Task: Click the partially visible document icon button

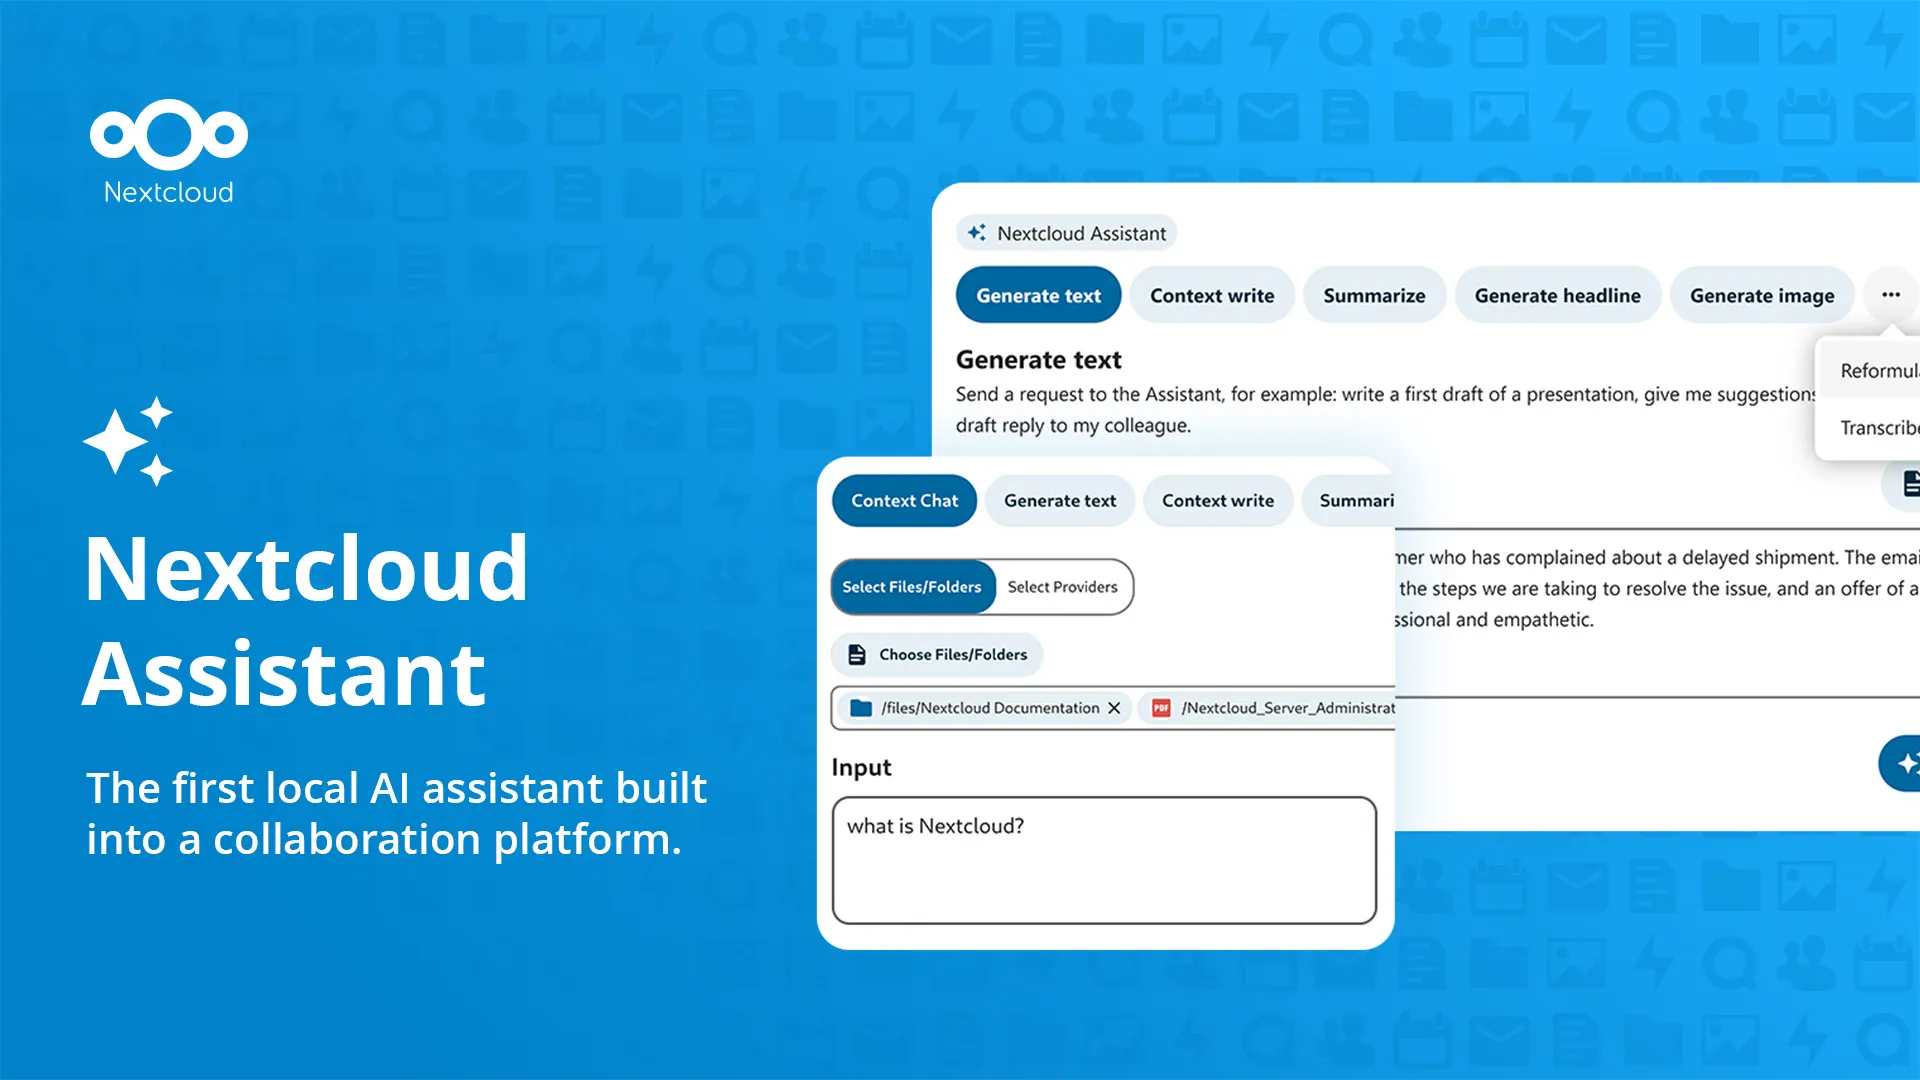Action: (1908, 484)
